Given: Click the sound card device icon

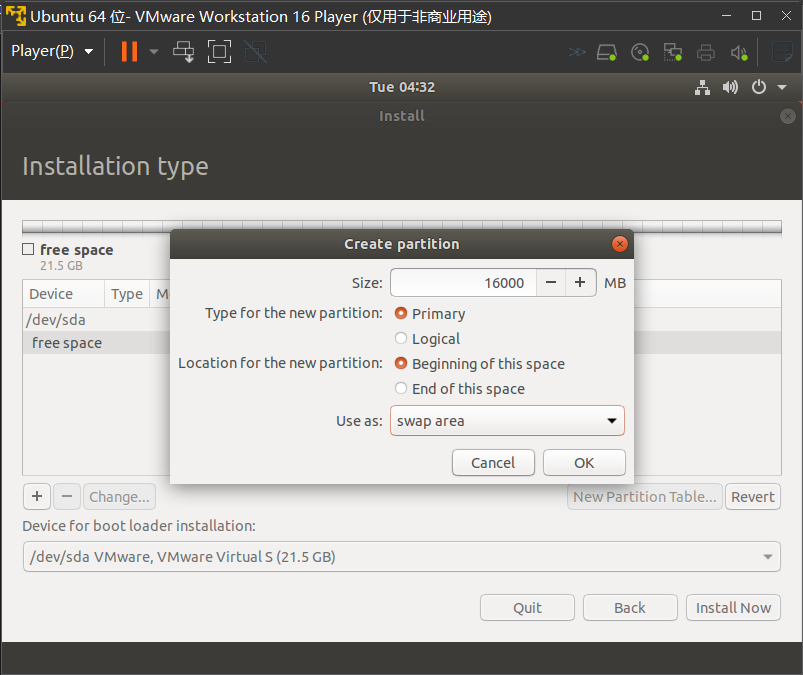Looking at the screenshot, I should (x=739, y=52).
